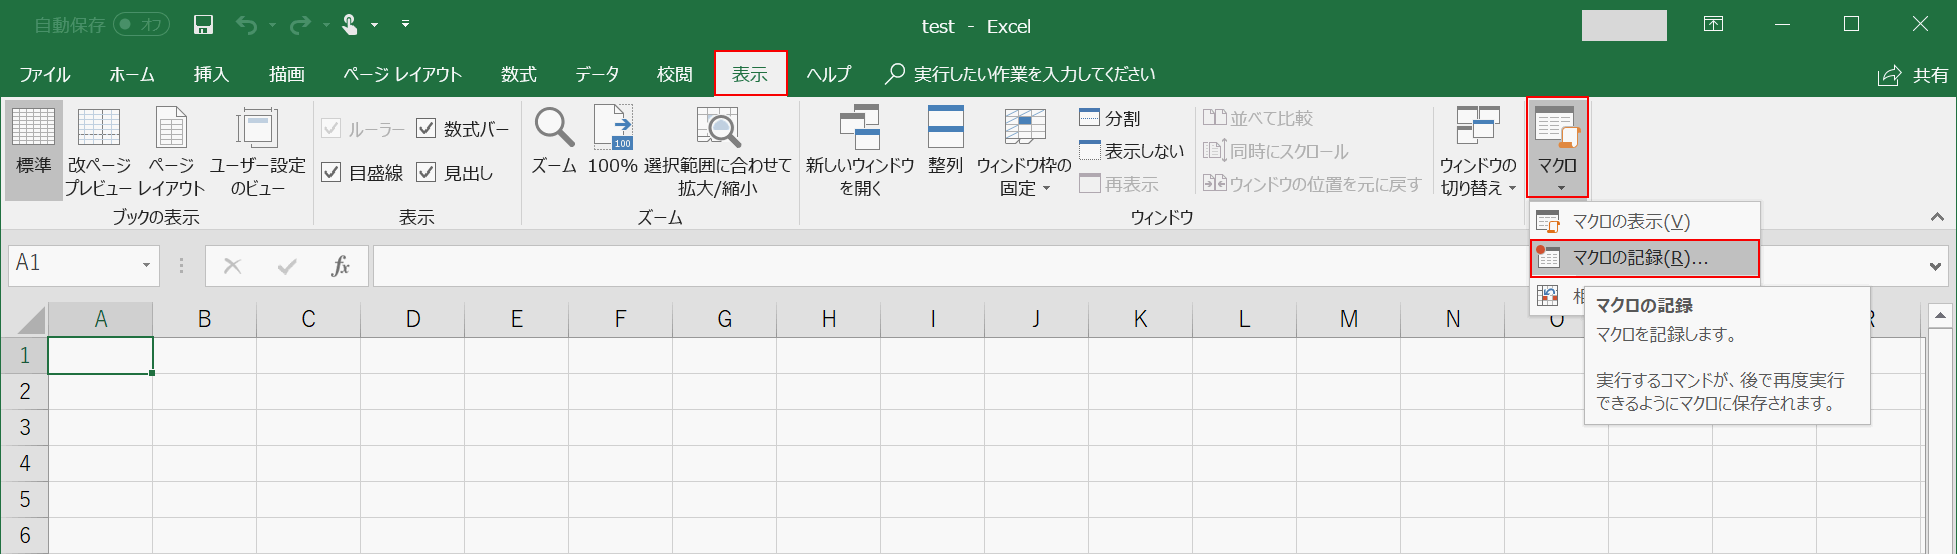Viewport: 1957px width, 554px height.
Task: Click the 共有 share button
Action: tap(1913, 75)
